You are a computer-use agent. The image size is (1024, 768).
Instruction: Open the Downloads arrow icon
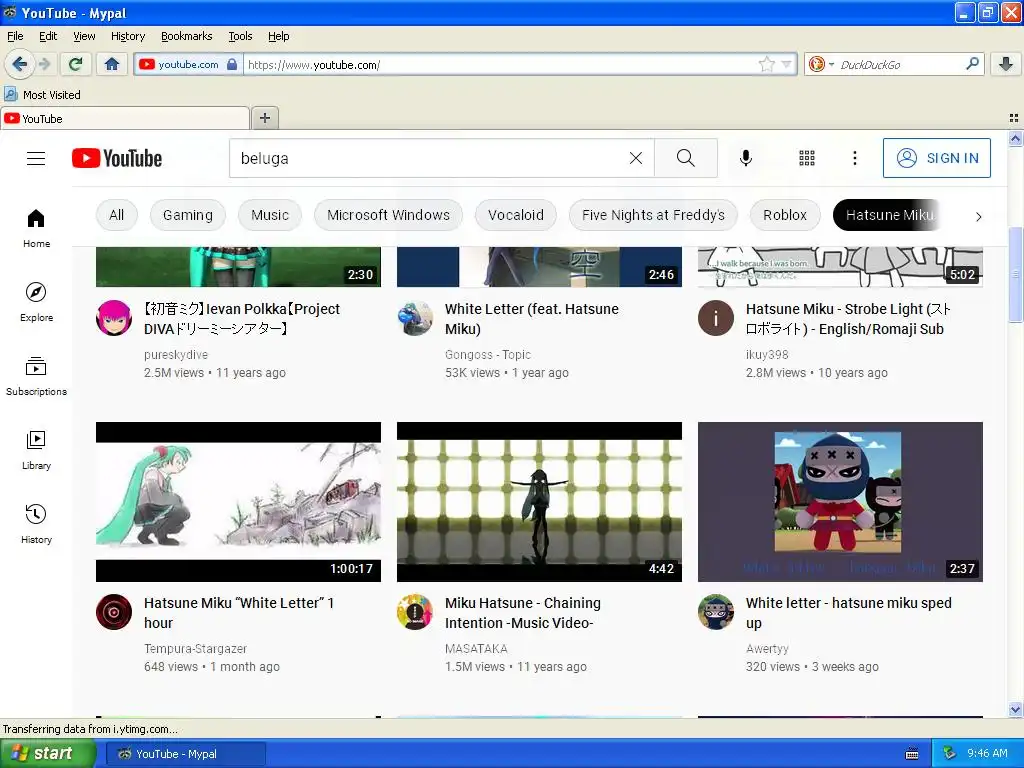[x=1006, y=64]
